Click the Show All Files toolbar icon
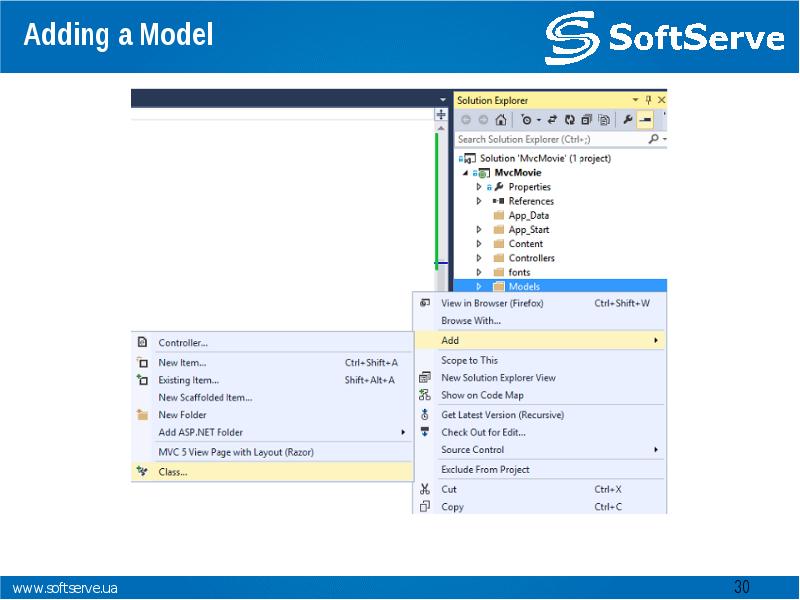Image resolution: width=800 pixels, height=600 pixels. pos(604,120)
